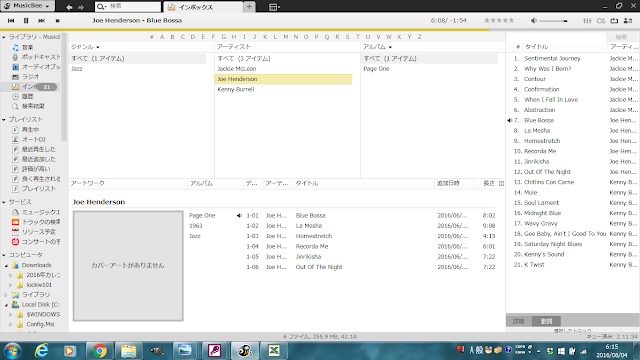Open Internet Explorer from the taskbar
Screen dimensions: 640x360
[41, 351]
